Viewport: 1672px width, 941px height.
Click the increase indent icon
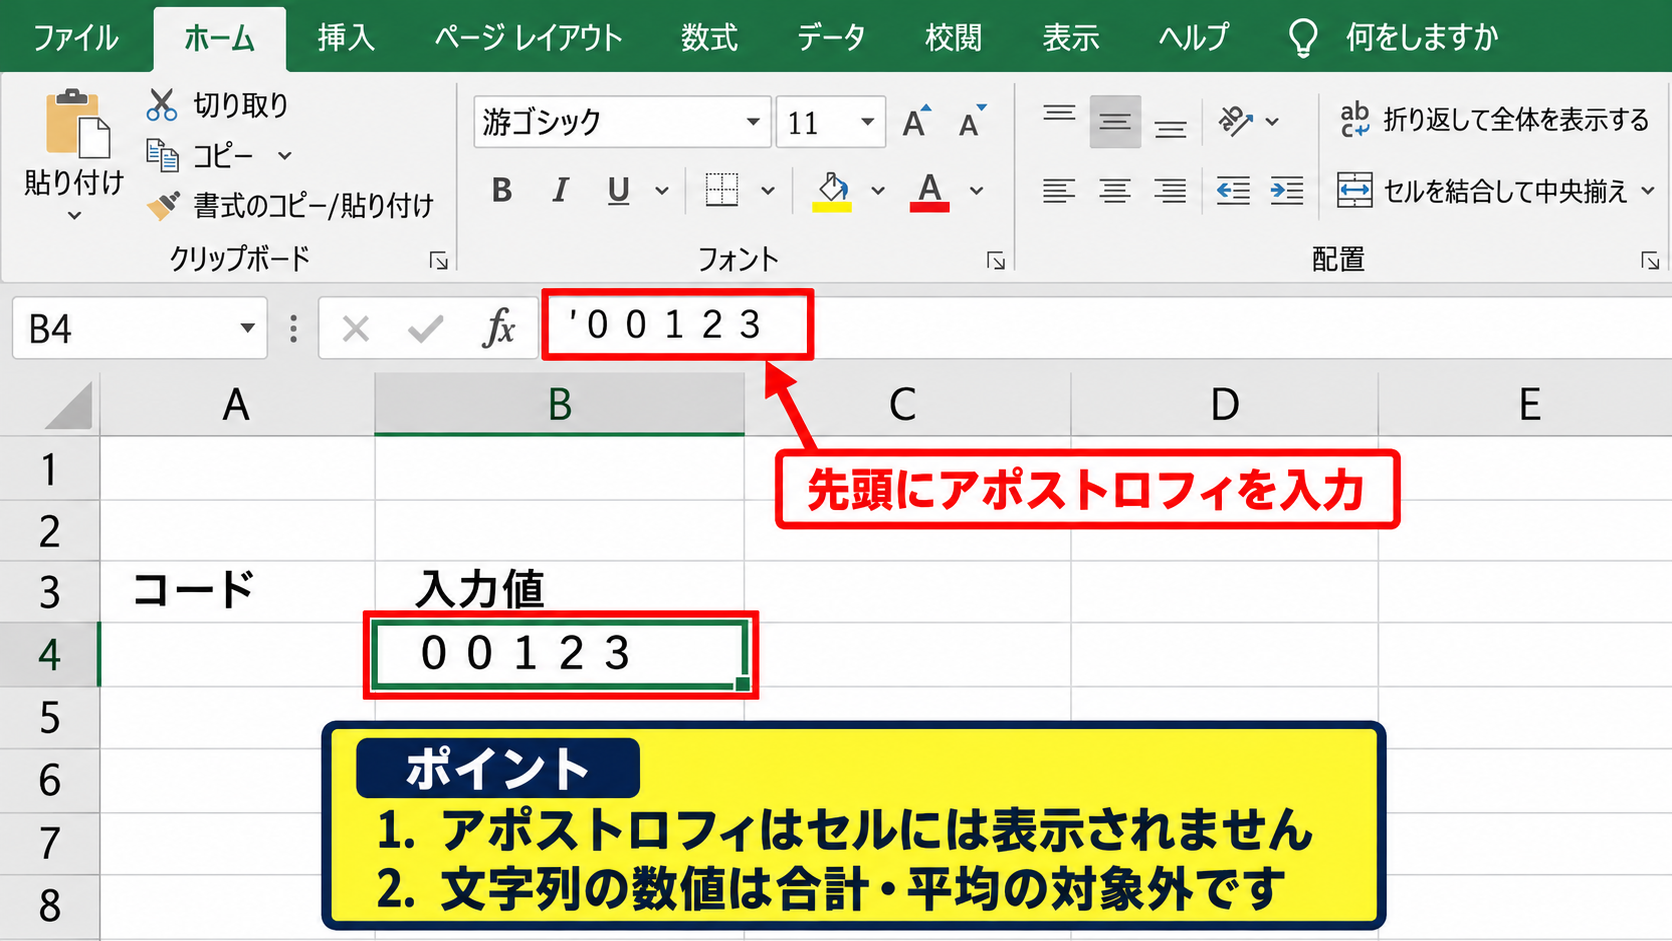pyautogui.click(x=1287, y=190)
